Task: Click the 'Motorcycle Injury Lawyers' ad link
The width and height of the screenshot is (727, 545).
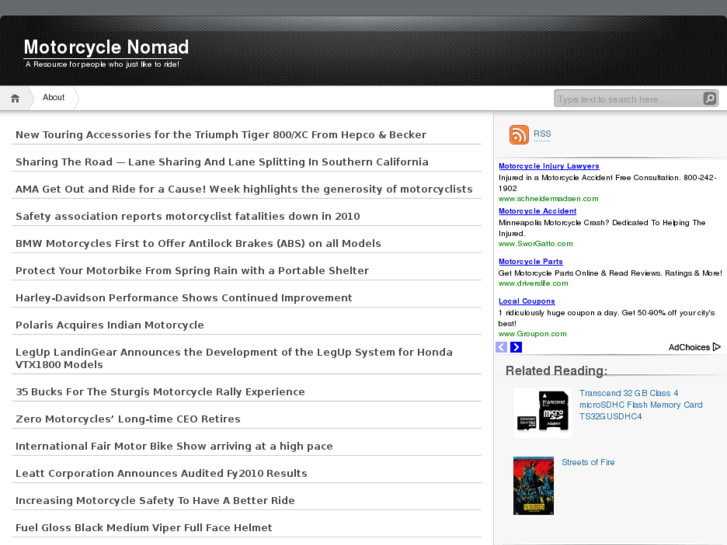Action: pyautogui.click(x=549, y=166)
